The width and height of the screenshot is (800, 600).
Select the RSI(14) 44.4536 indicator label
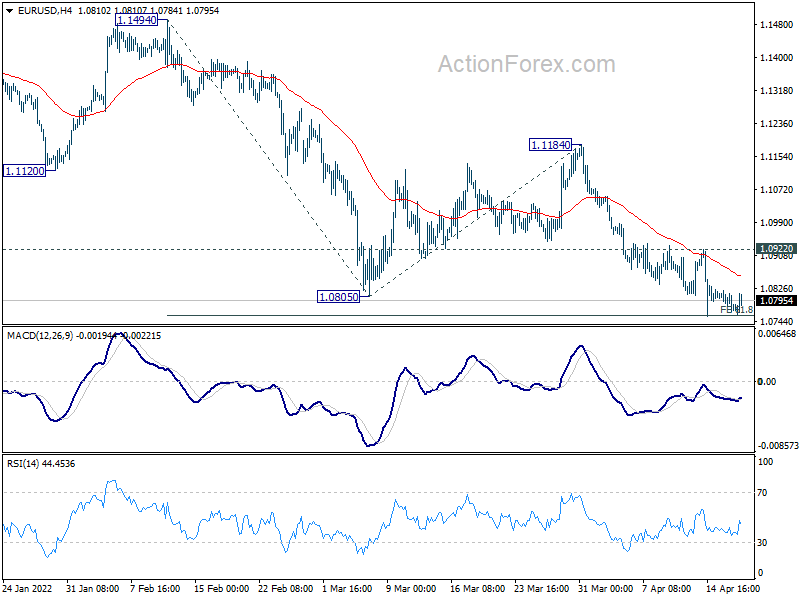41,464
